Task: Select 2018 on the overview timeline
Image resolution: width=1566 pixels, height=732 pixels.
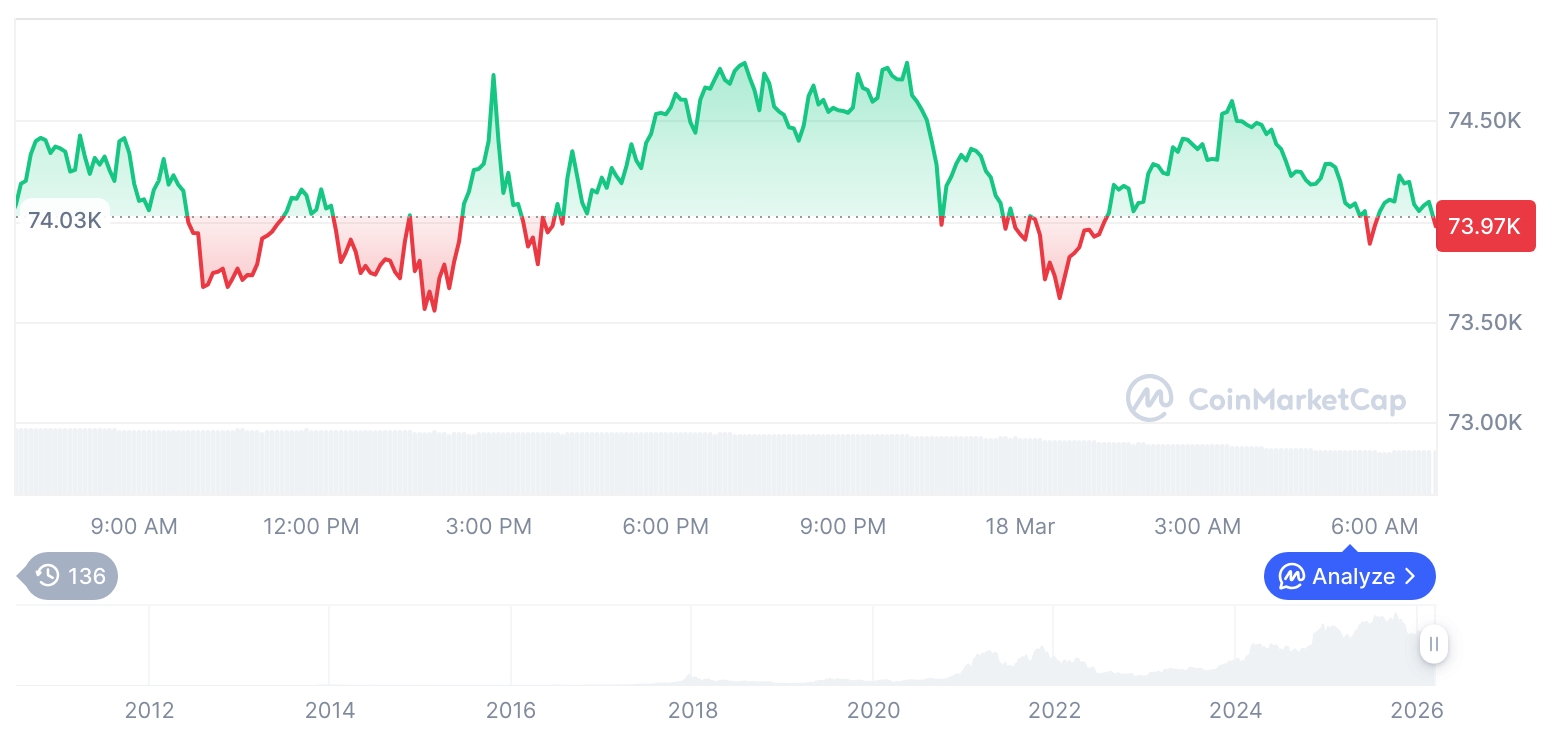Action: click(x=692, y=711)
